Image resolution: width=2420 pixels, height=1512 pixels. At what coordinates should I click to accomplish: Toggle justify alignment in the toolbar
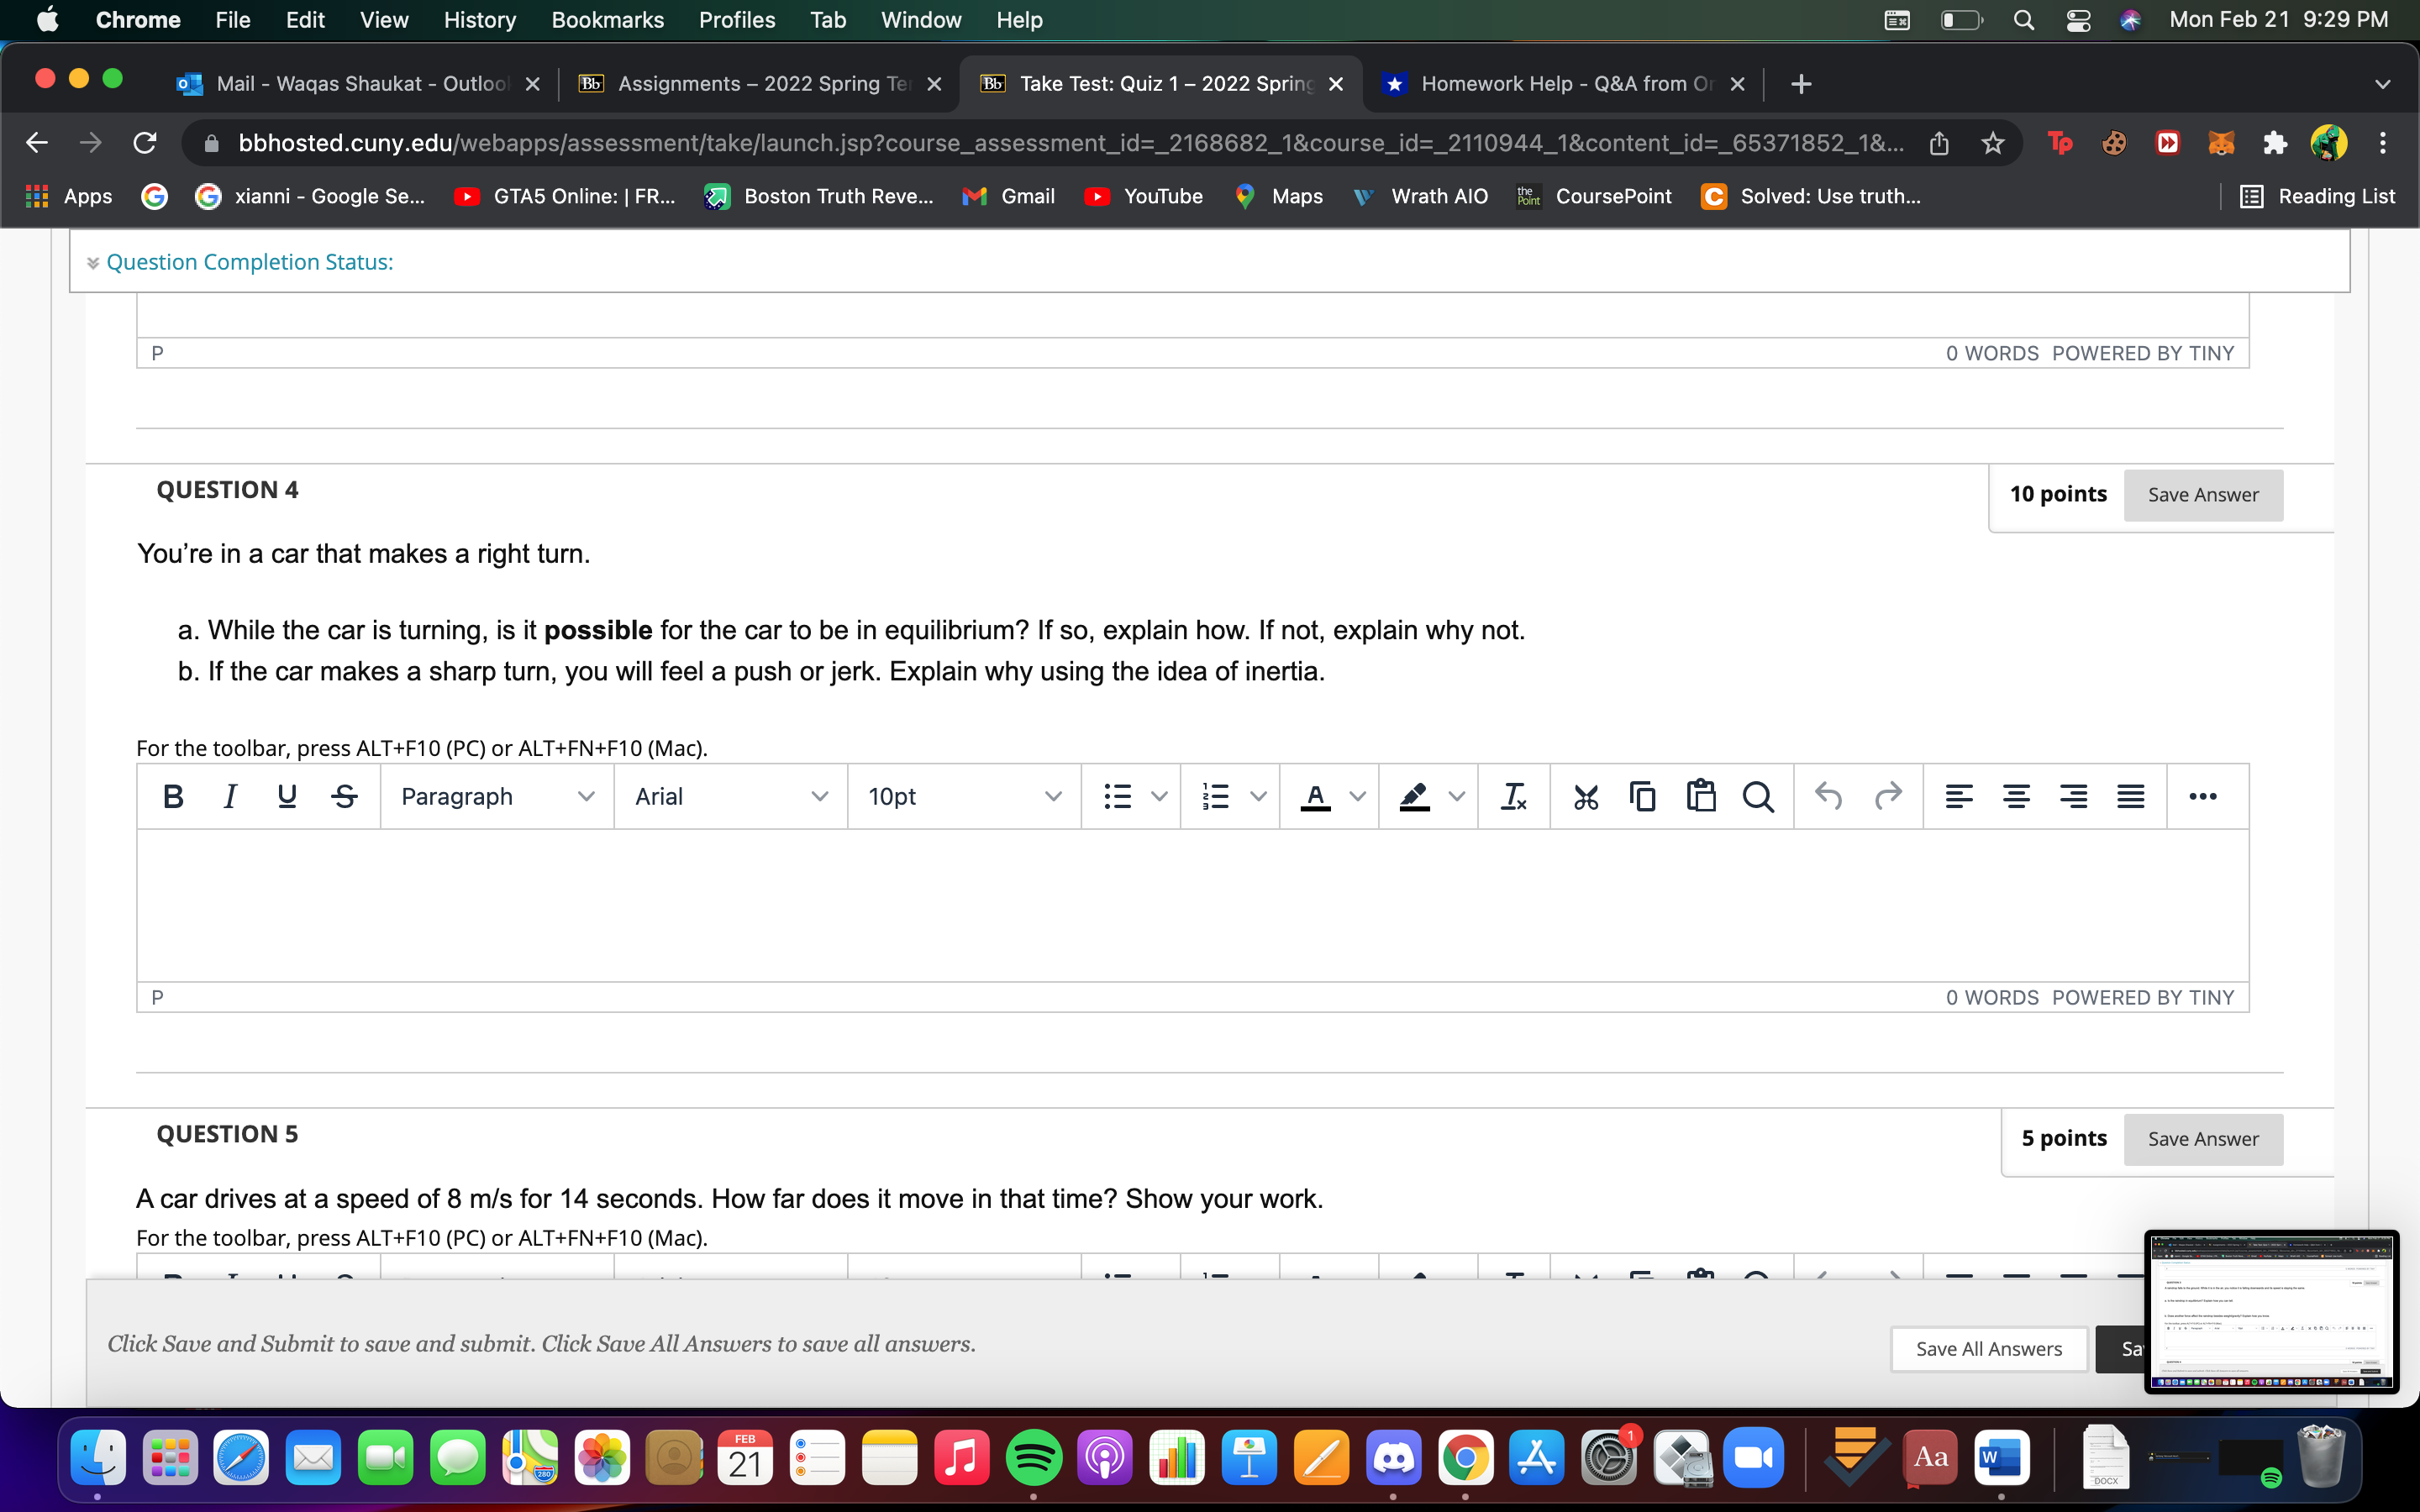pos(2131,796)
